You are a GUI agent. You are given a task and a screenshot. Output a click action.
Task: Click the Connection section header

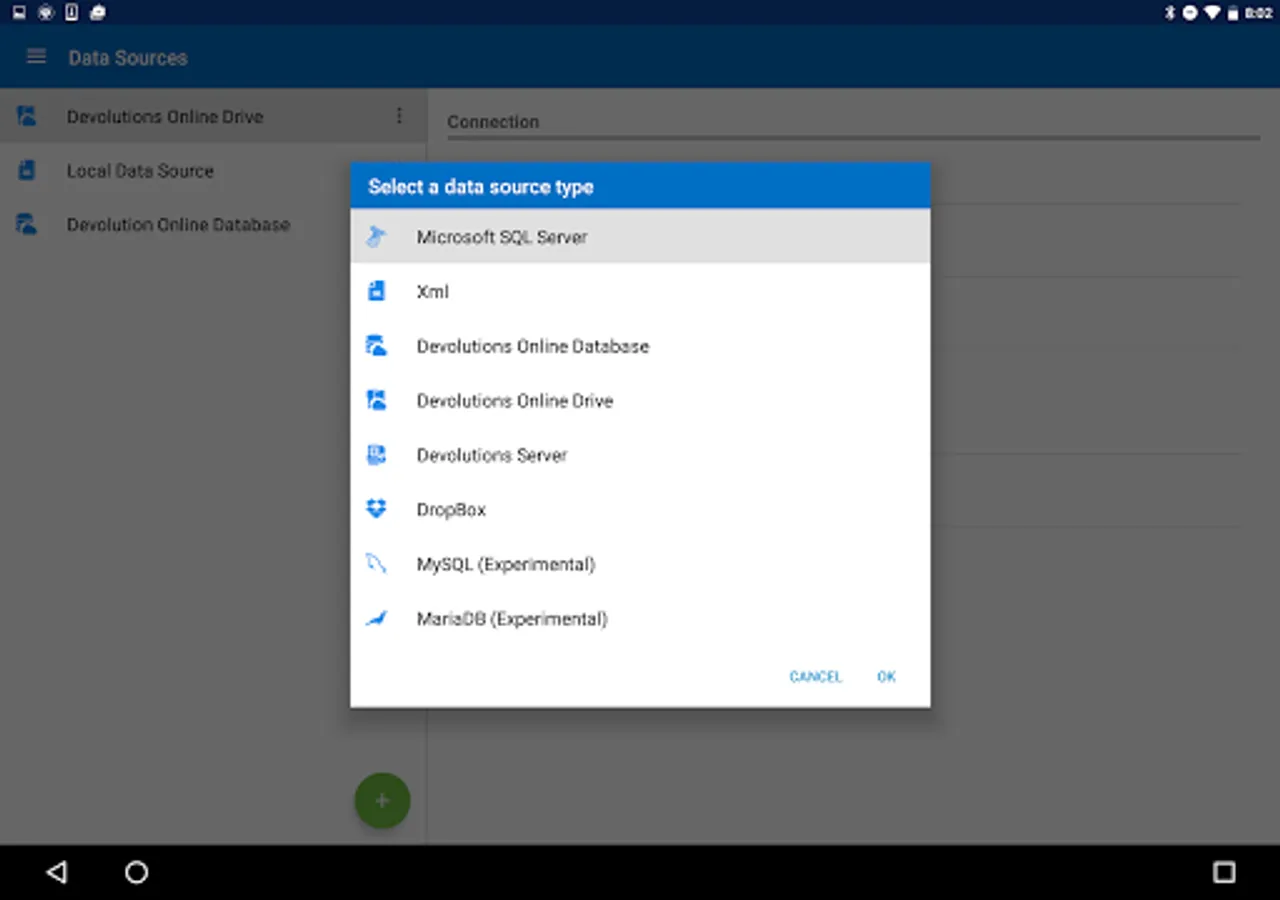493,121
